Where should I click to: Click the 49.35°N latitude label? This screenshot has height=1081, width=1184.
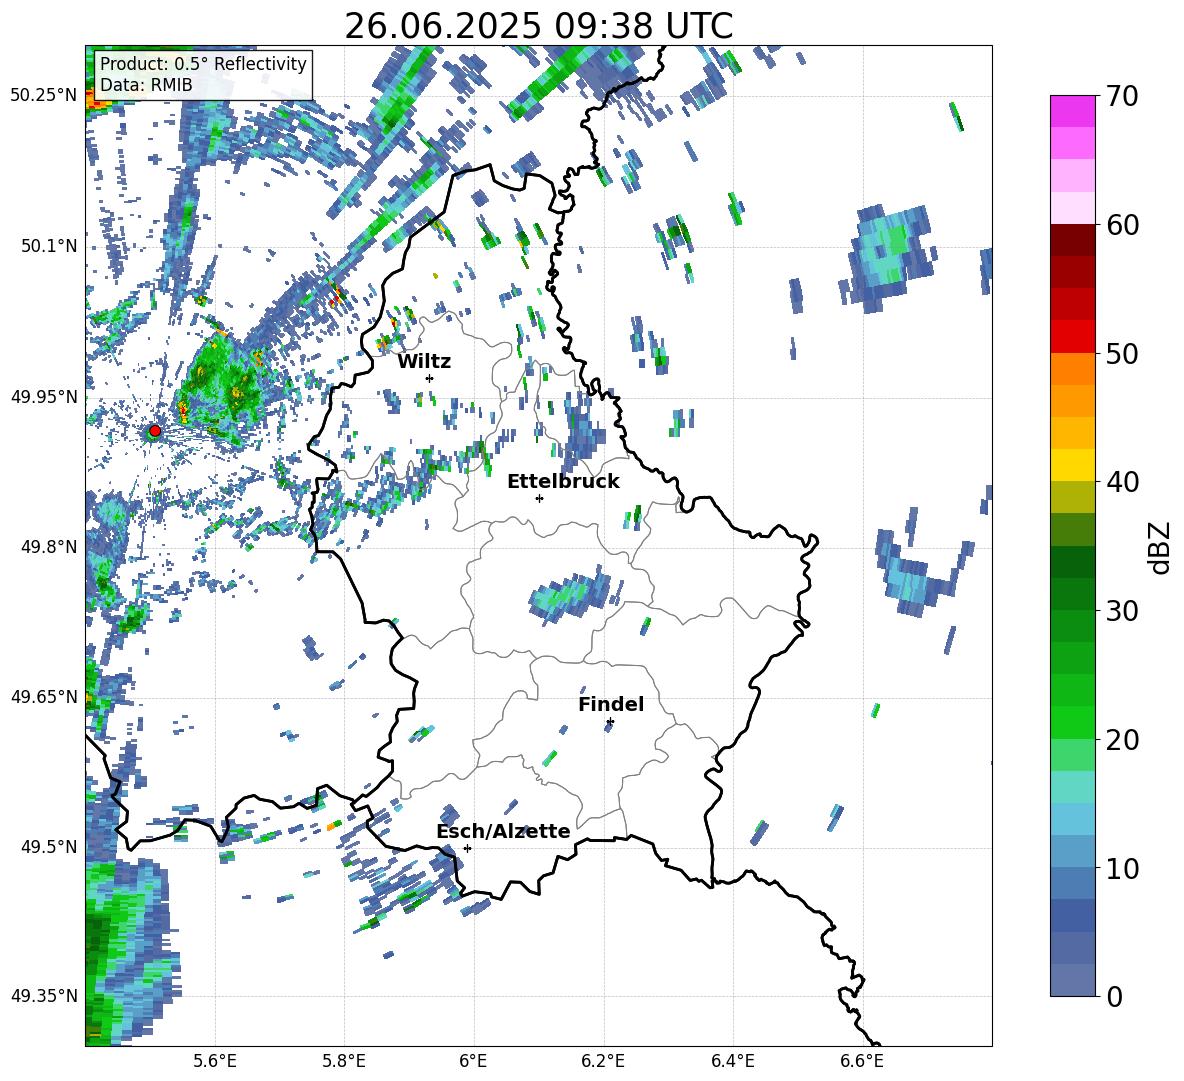44,996
